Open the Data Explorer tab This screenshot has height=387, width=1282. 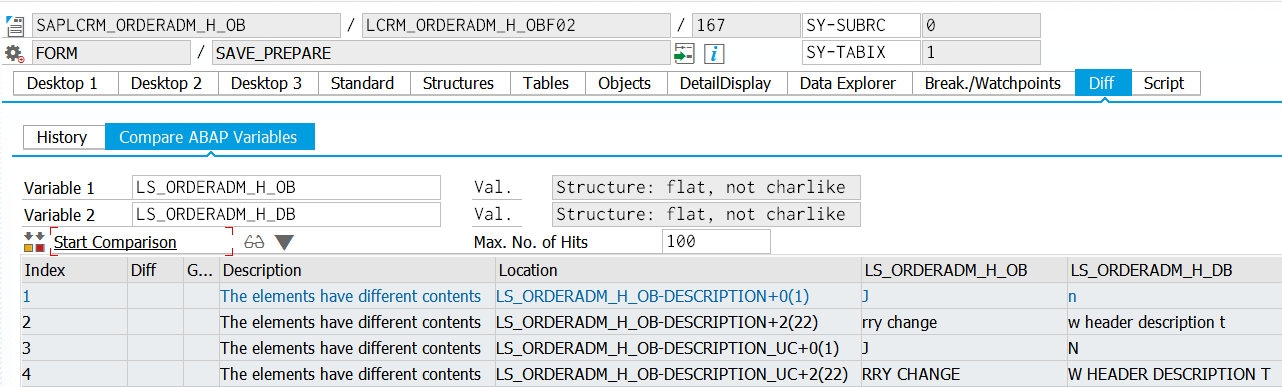pos(849,83)
